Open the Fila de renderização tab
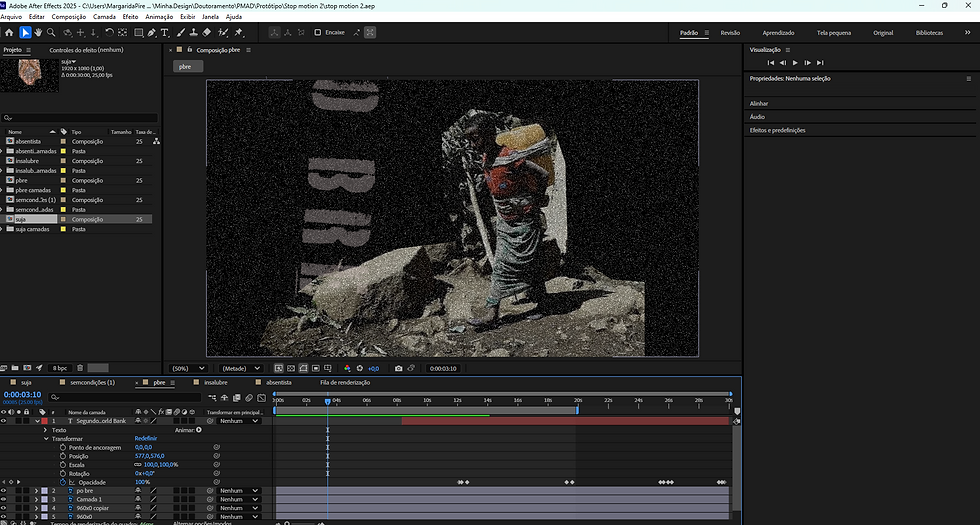 pyautogui.click(x=345, y=382)
